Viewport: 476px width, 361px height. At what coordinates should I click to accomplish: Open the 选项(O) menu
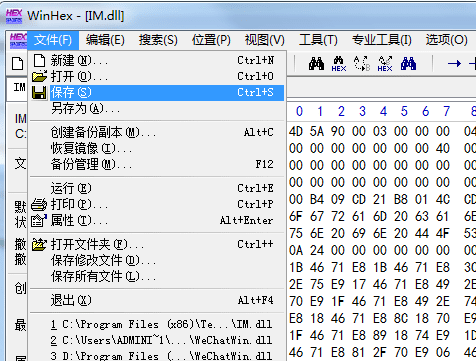coord(446,40)
